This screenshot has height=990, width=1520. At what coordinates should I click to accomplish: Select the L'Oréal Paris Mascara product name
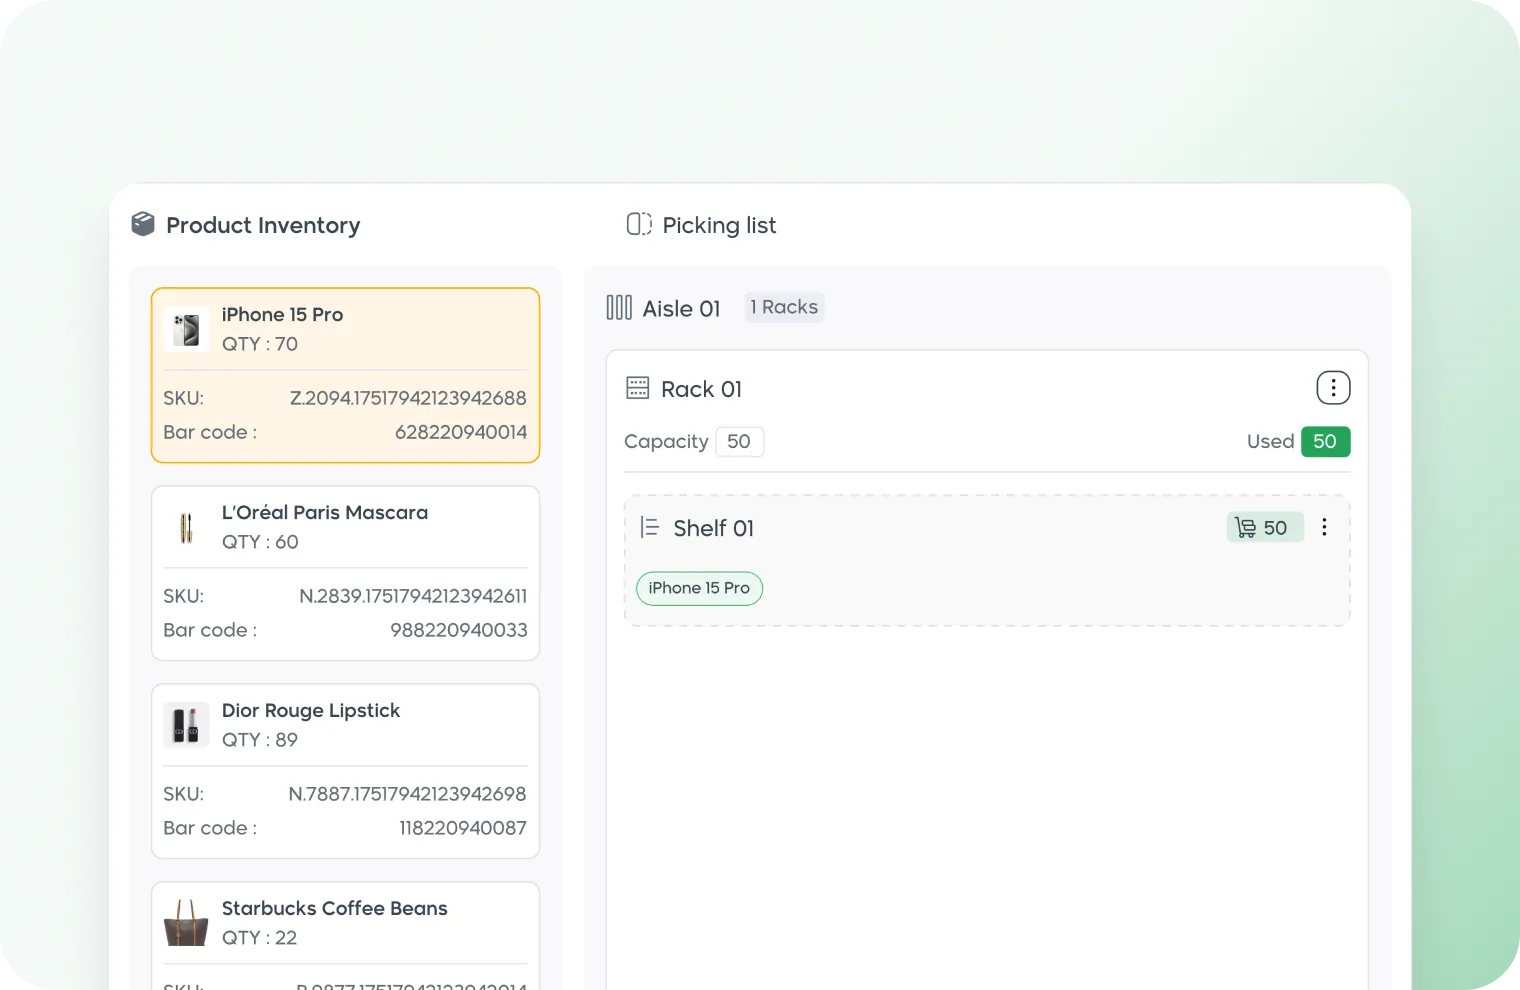tap(325, 512)
